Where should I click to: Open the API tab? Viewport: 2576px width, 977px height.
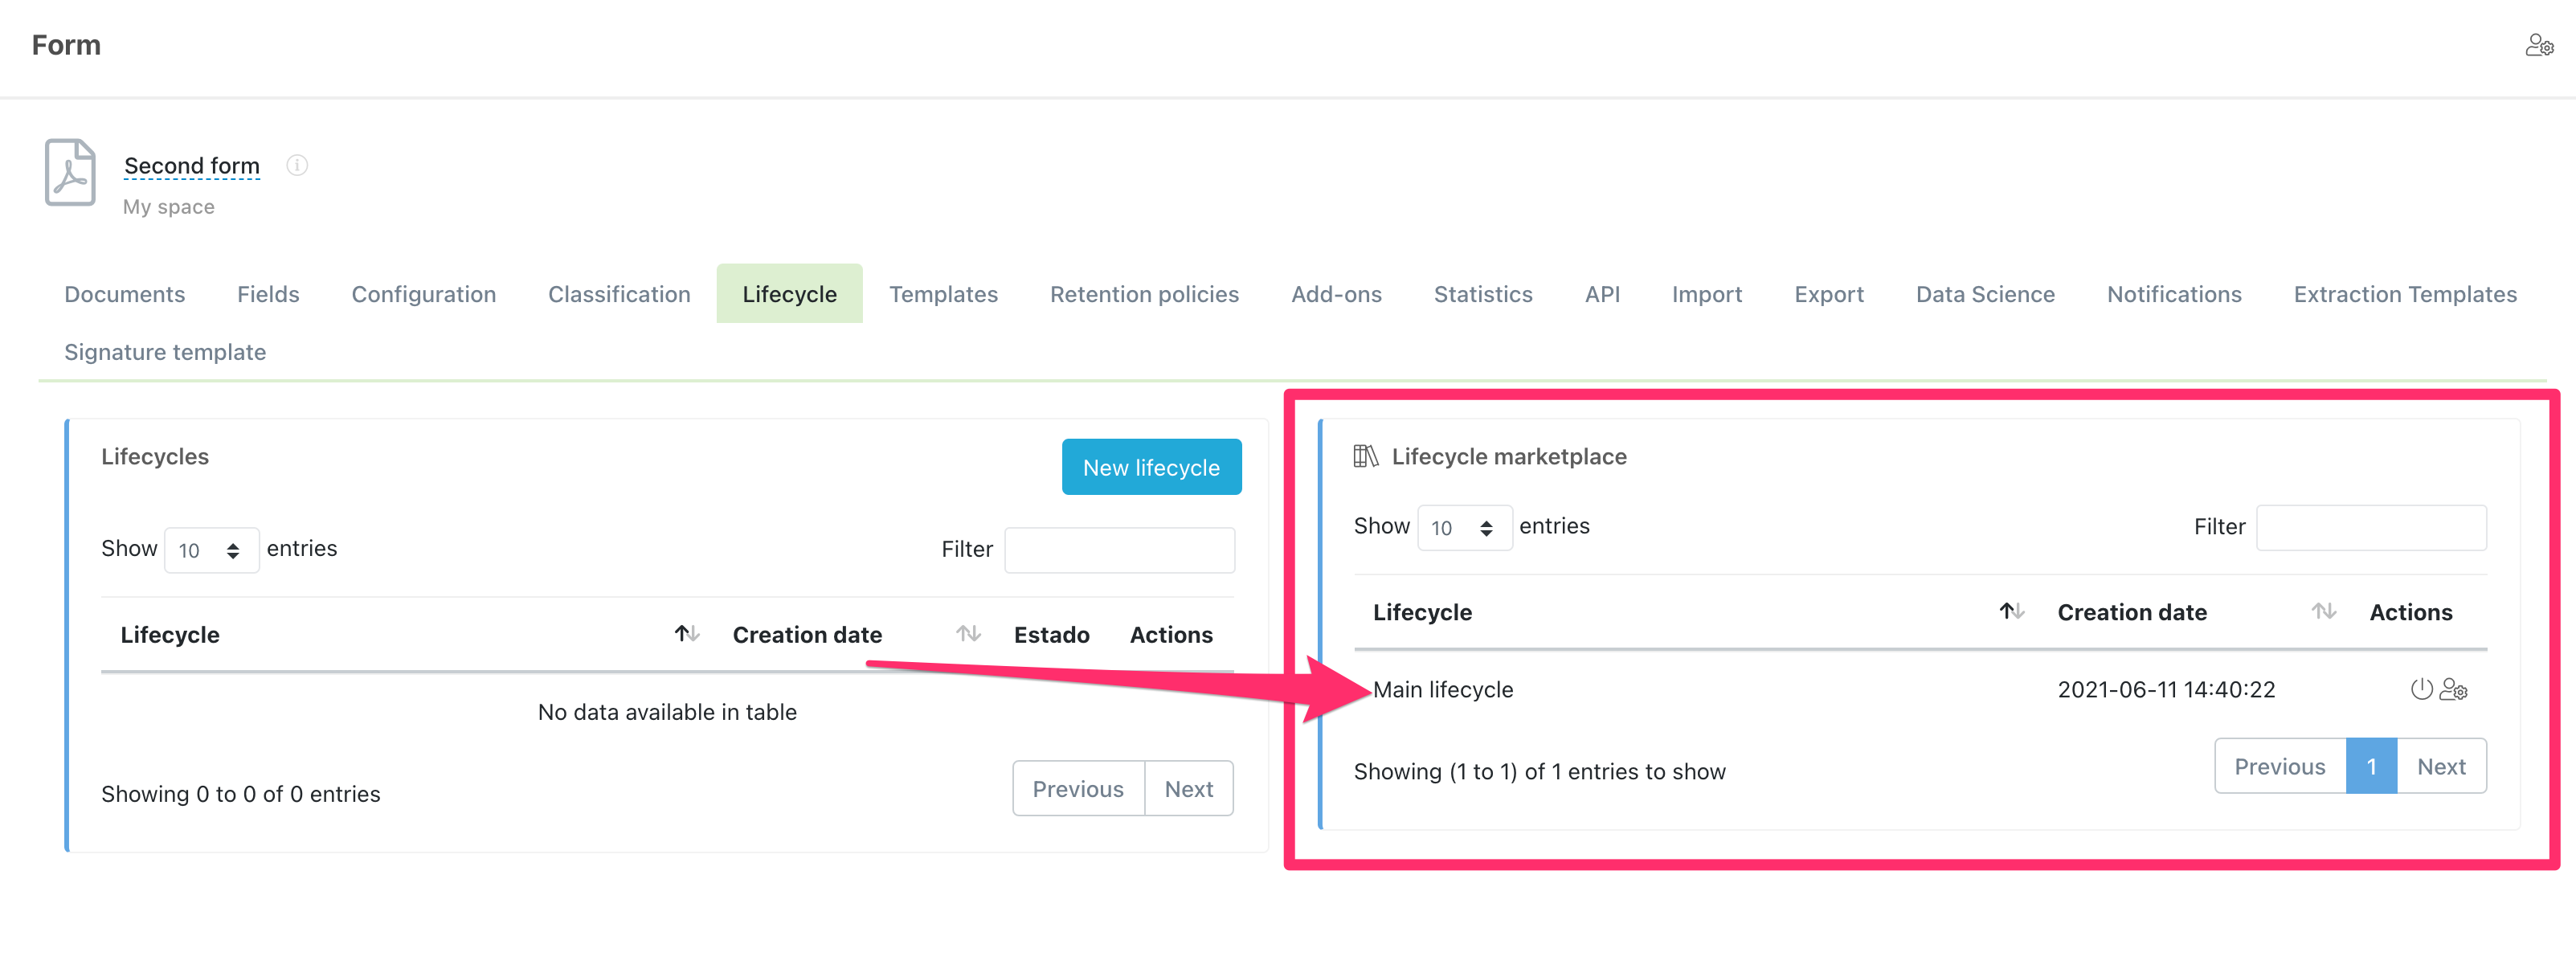tap(1602, 294)
